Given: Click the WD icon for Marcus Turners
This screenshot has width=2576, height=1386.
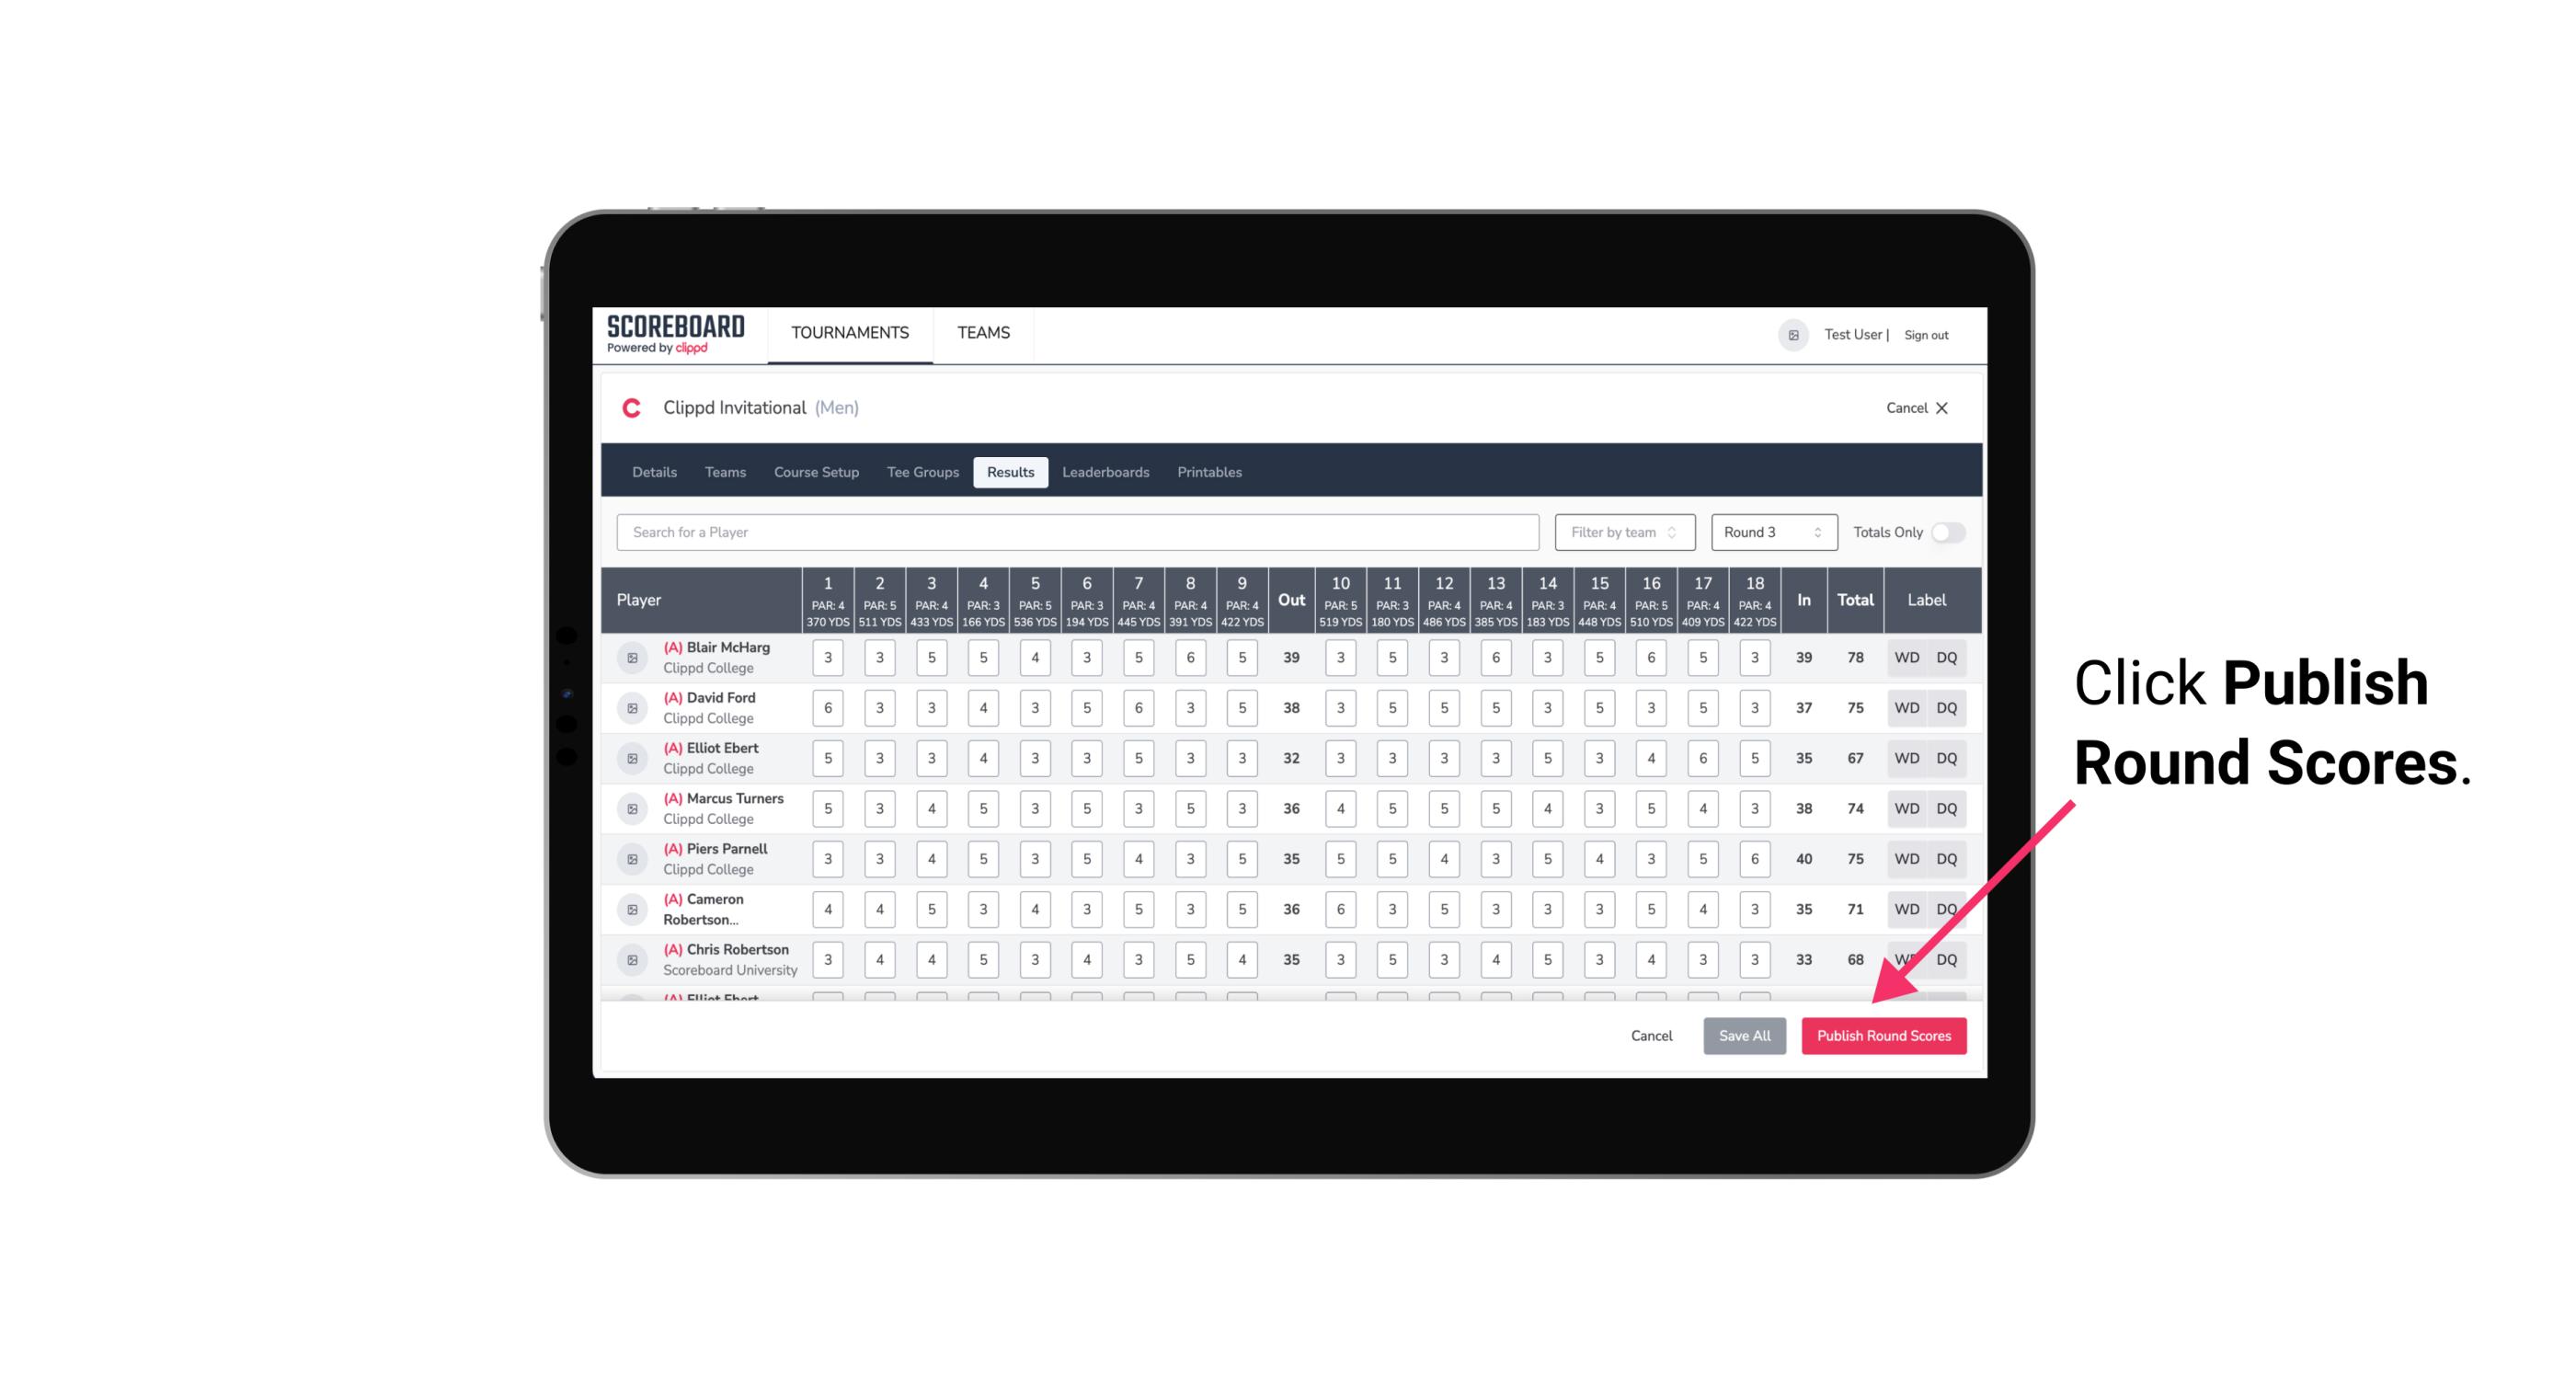Looking at the screenshot, I should (1907, 808).
